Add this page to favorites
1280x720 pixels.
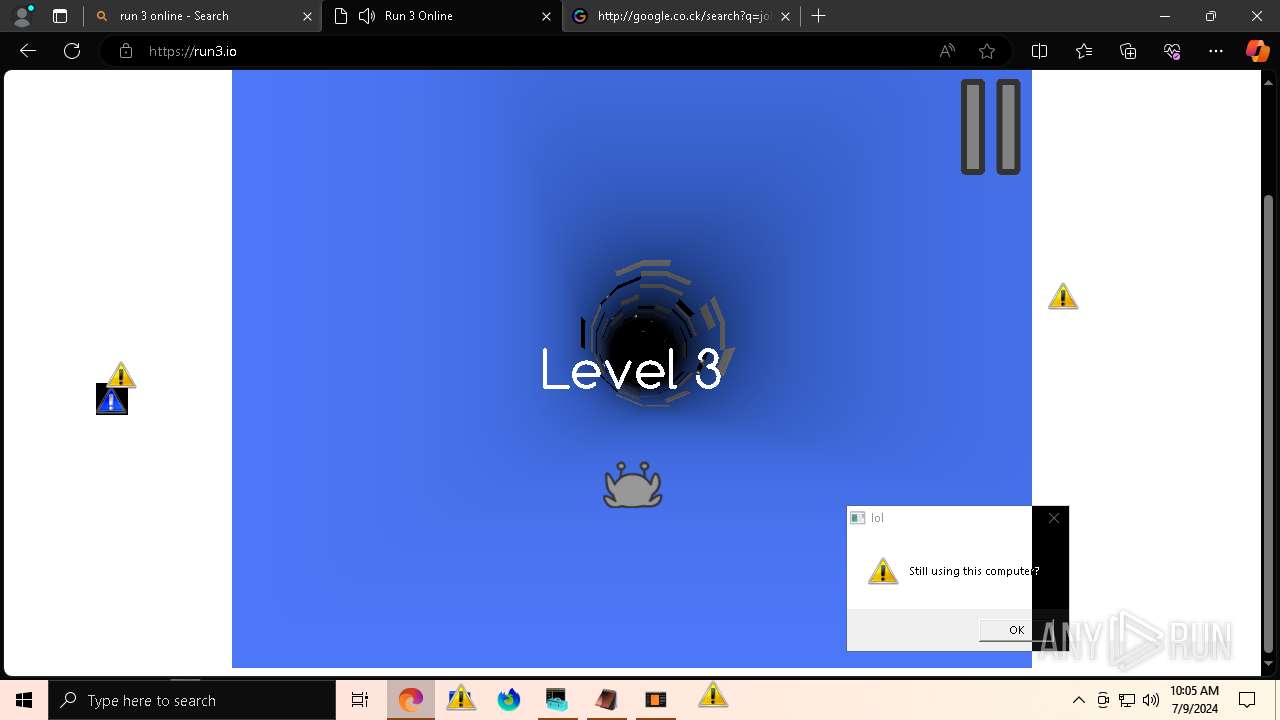(987, 51)
